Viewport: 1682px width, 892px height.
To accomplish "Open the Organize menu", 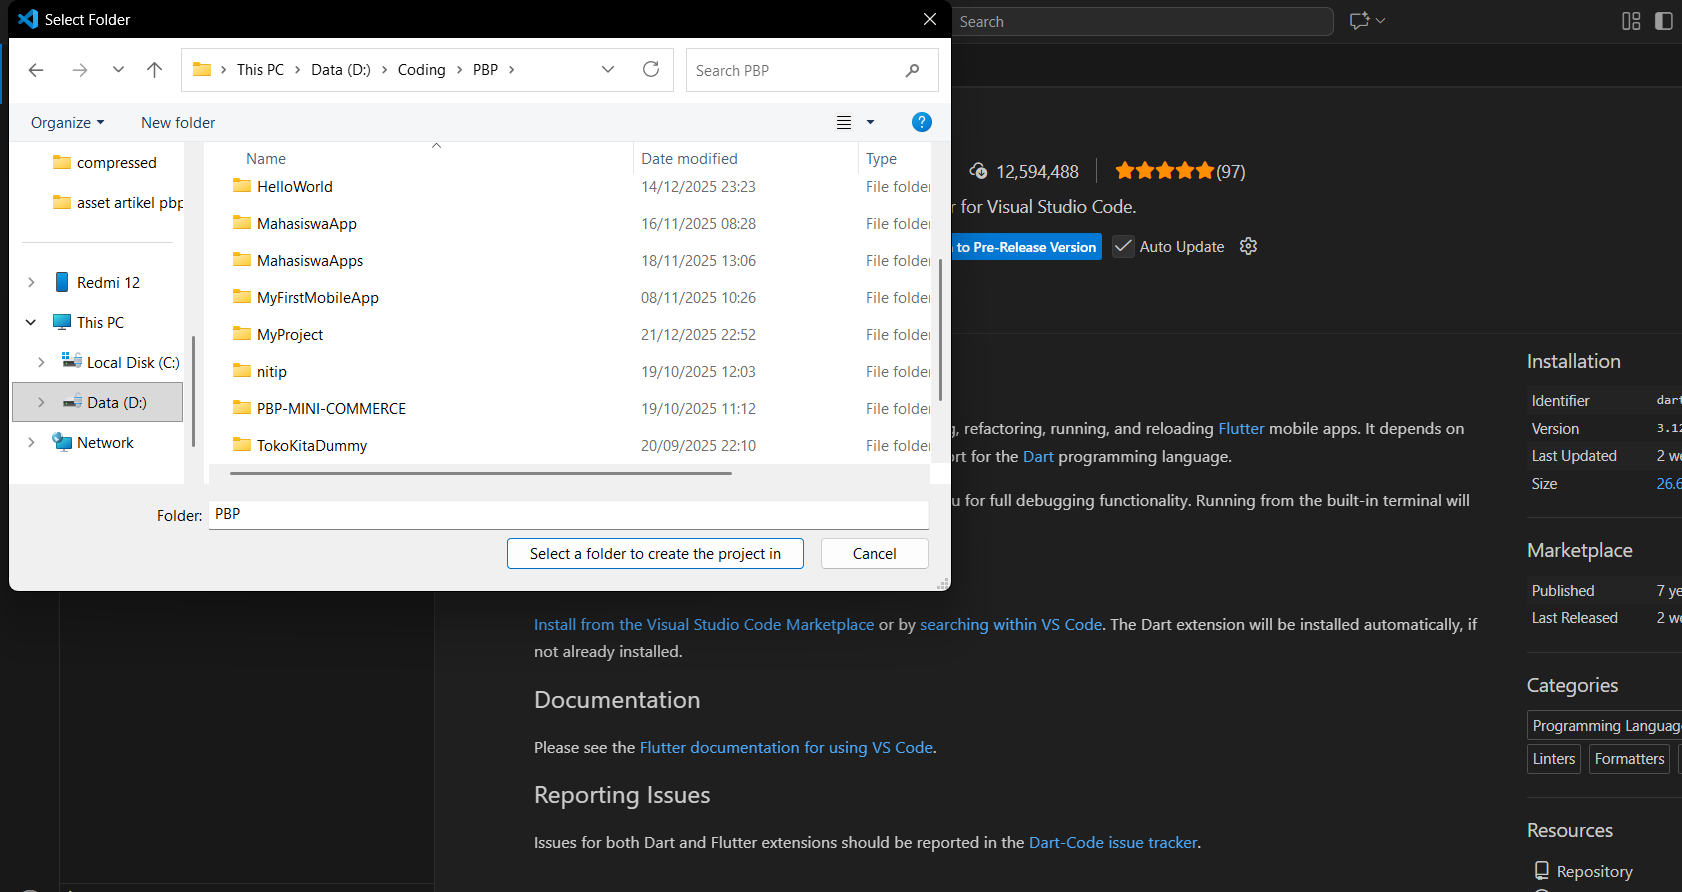I will pos(67,123).
